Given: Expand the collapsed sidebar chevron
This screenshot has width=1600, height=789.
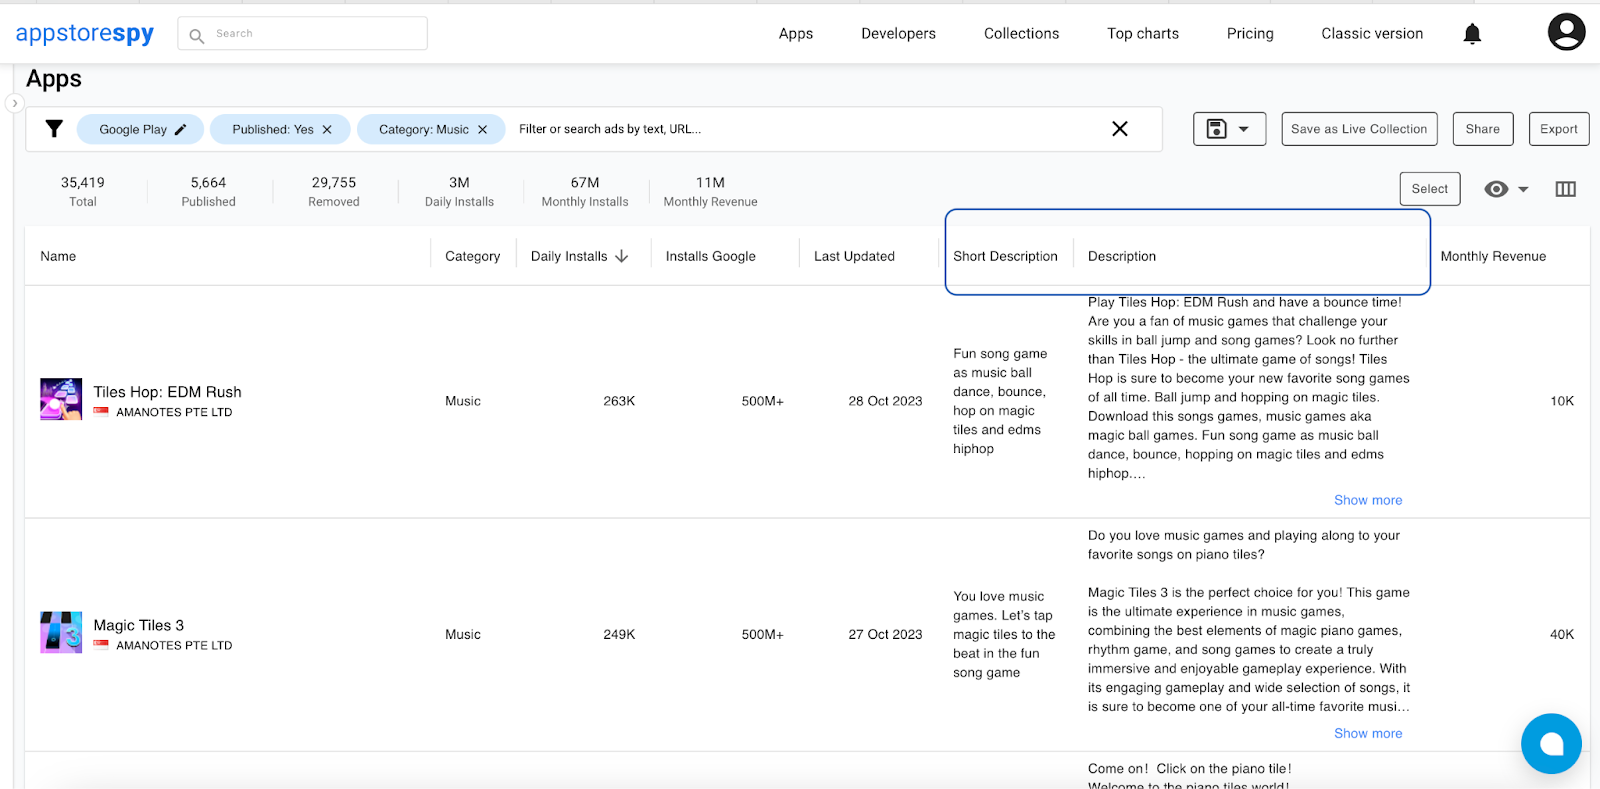Looking at the screenshot, I should point(14,103).
